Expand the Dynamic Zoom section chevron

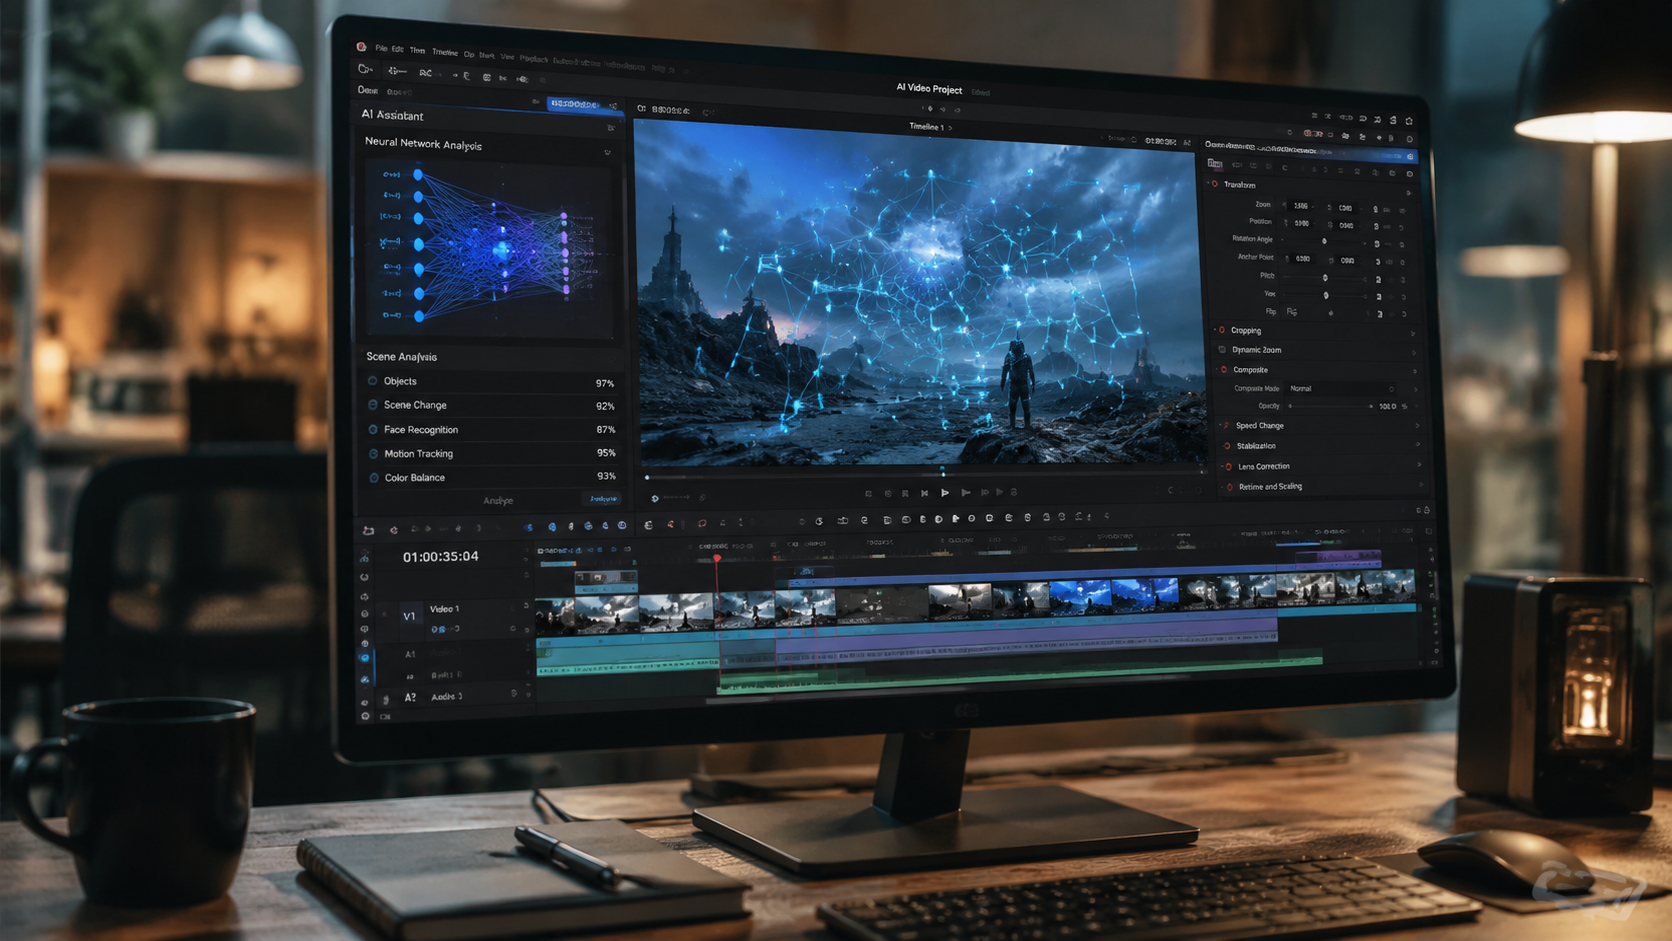[x=1414, y=352]
